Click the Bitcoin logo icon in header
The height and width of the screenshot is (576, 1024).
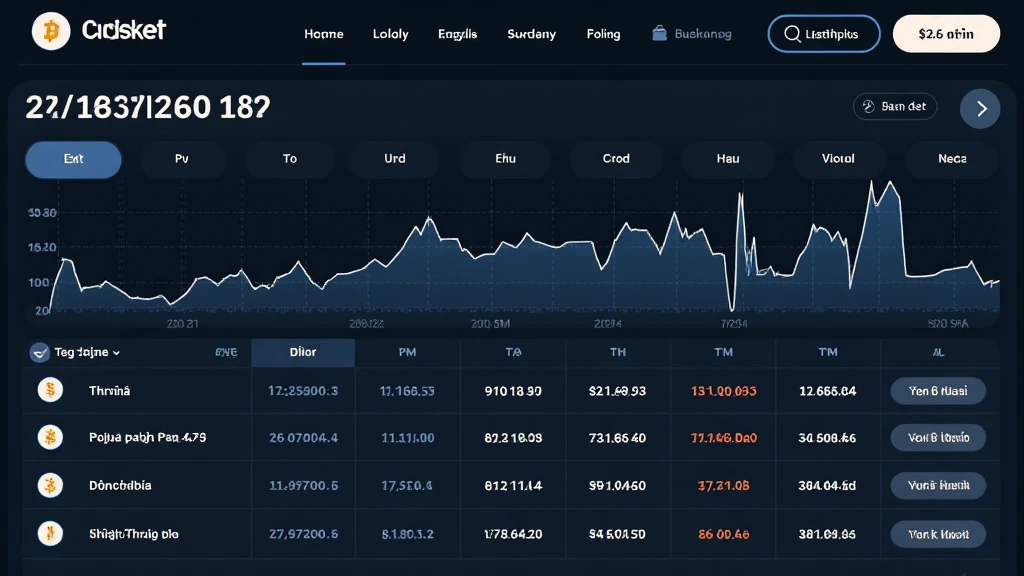[x=51, y=32]
